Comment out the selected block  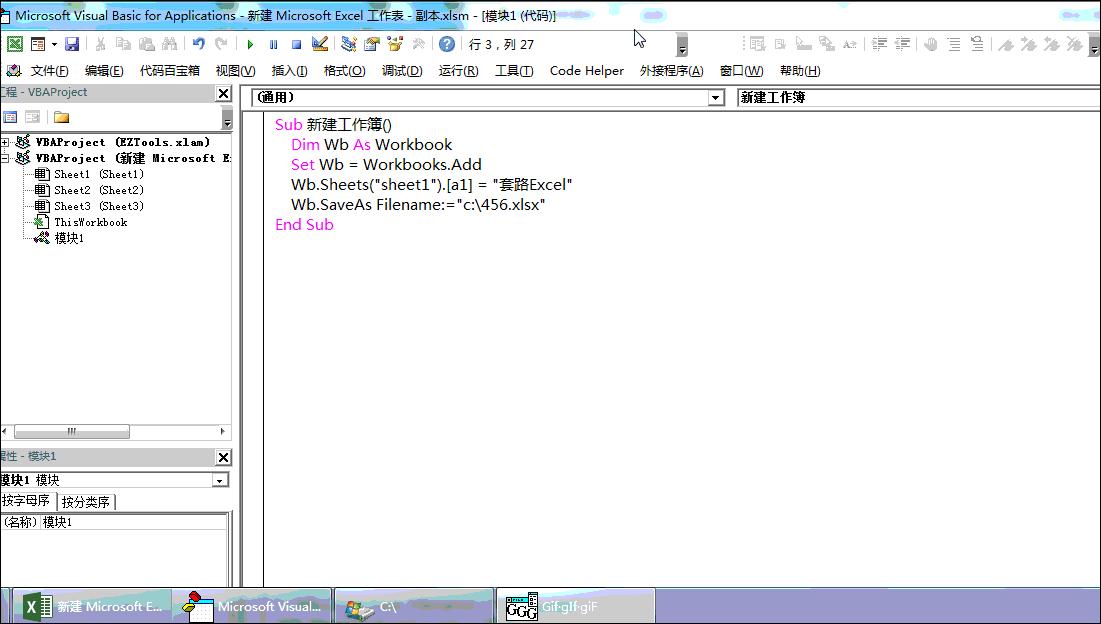tap(954, 44)
